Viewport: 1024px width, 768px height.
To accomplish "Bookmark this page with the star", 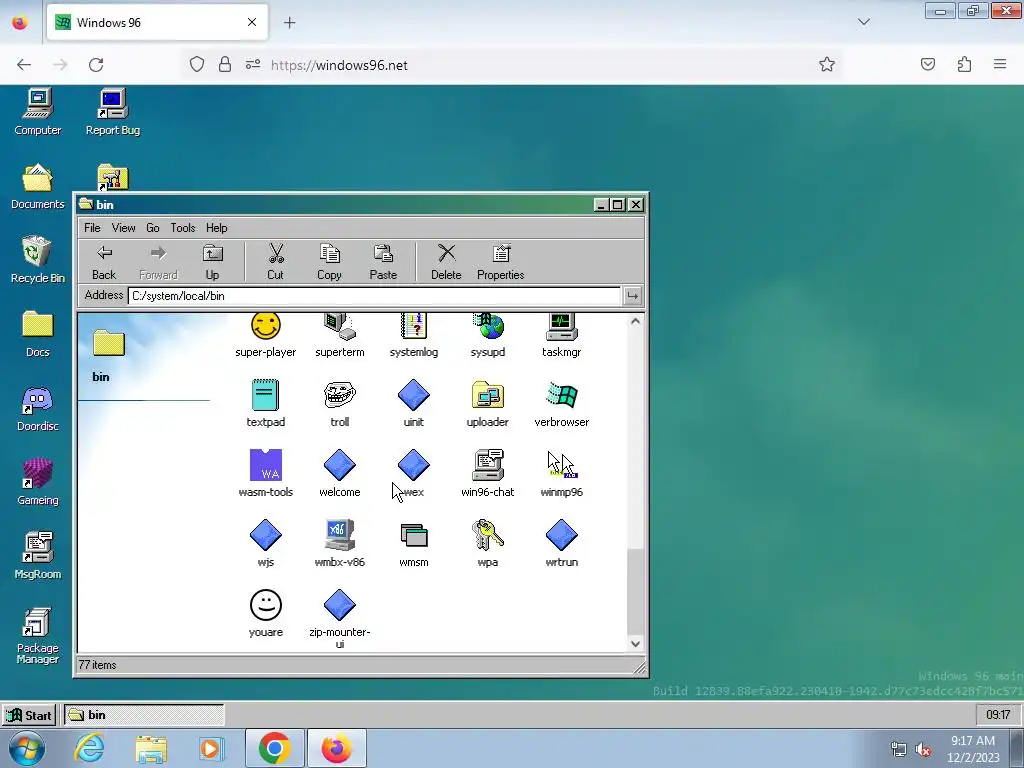I will pos(827,65).
